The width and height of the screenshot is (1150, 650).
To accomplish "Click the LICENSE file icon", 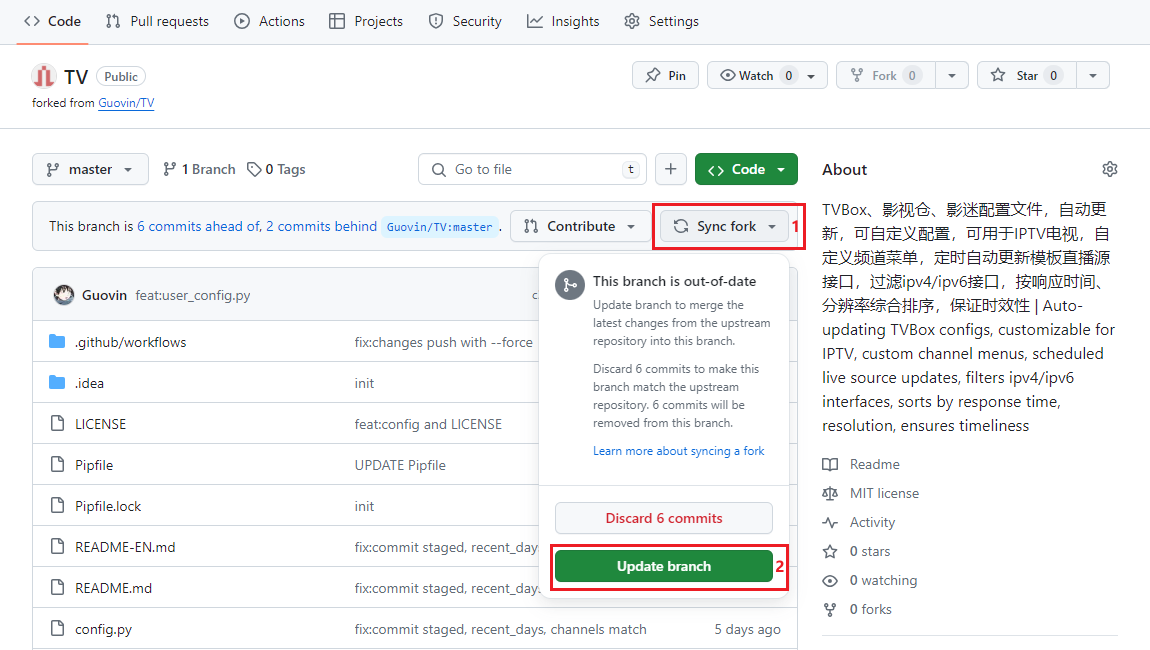I will tap(57, 424).
